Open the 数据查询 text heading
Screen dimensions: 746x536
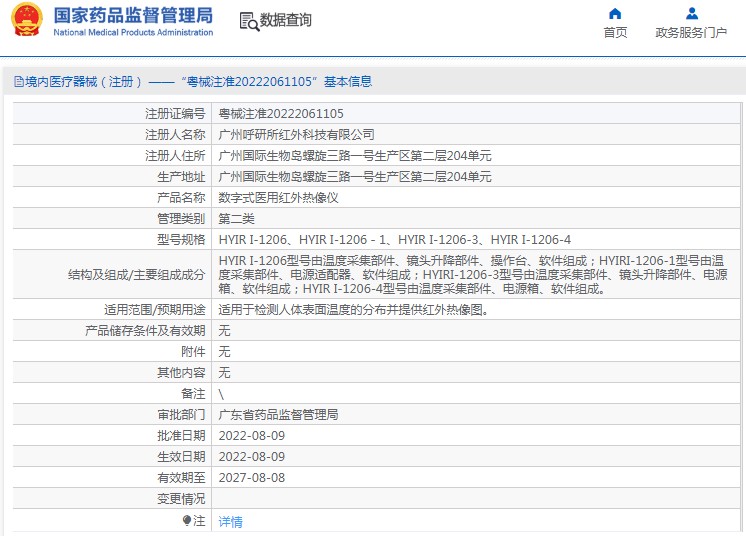click(x=286, y=21)
